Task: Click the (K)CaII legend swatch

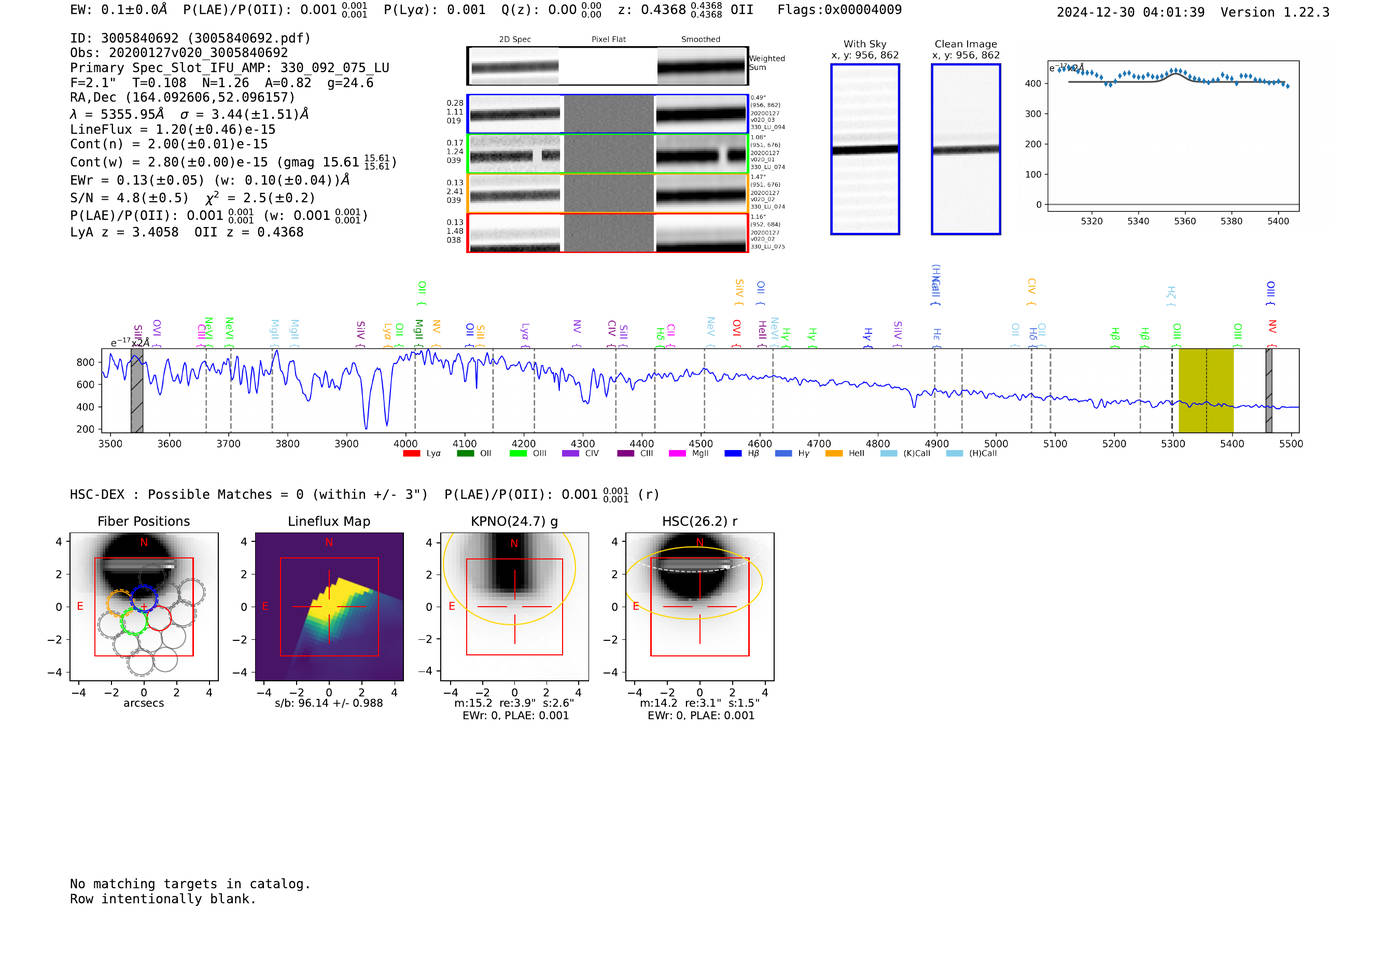Action: [888, 453]
